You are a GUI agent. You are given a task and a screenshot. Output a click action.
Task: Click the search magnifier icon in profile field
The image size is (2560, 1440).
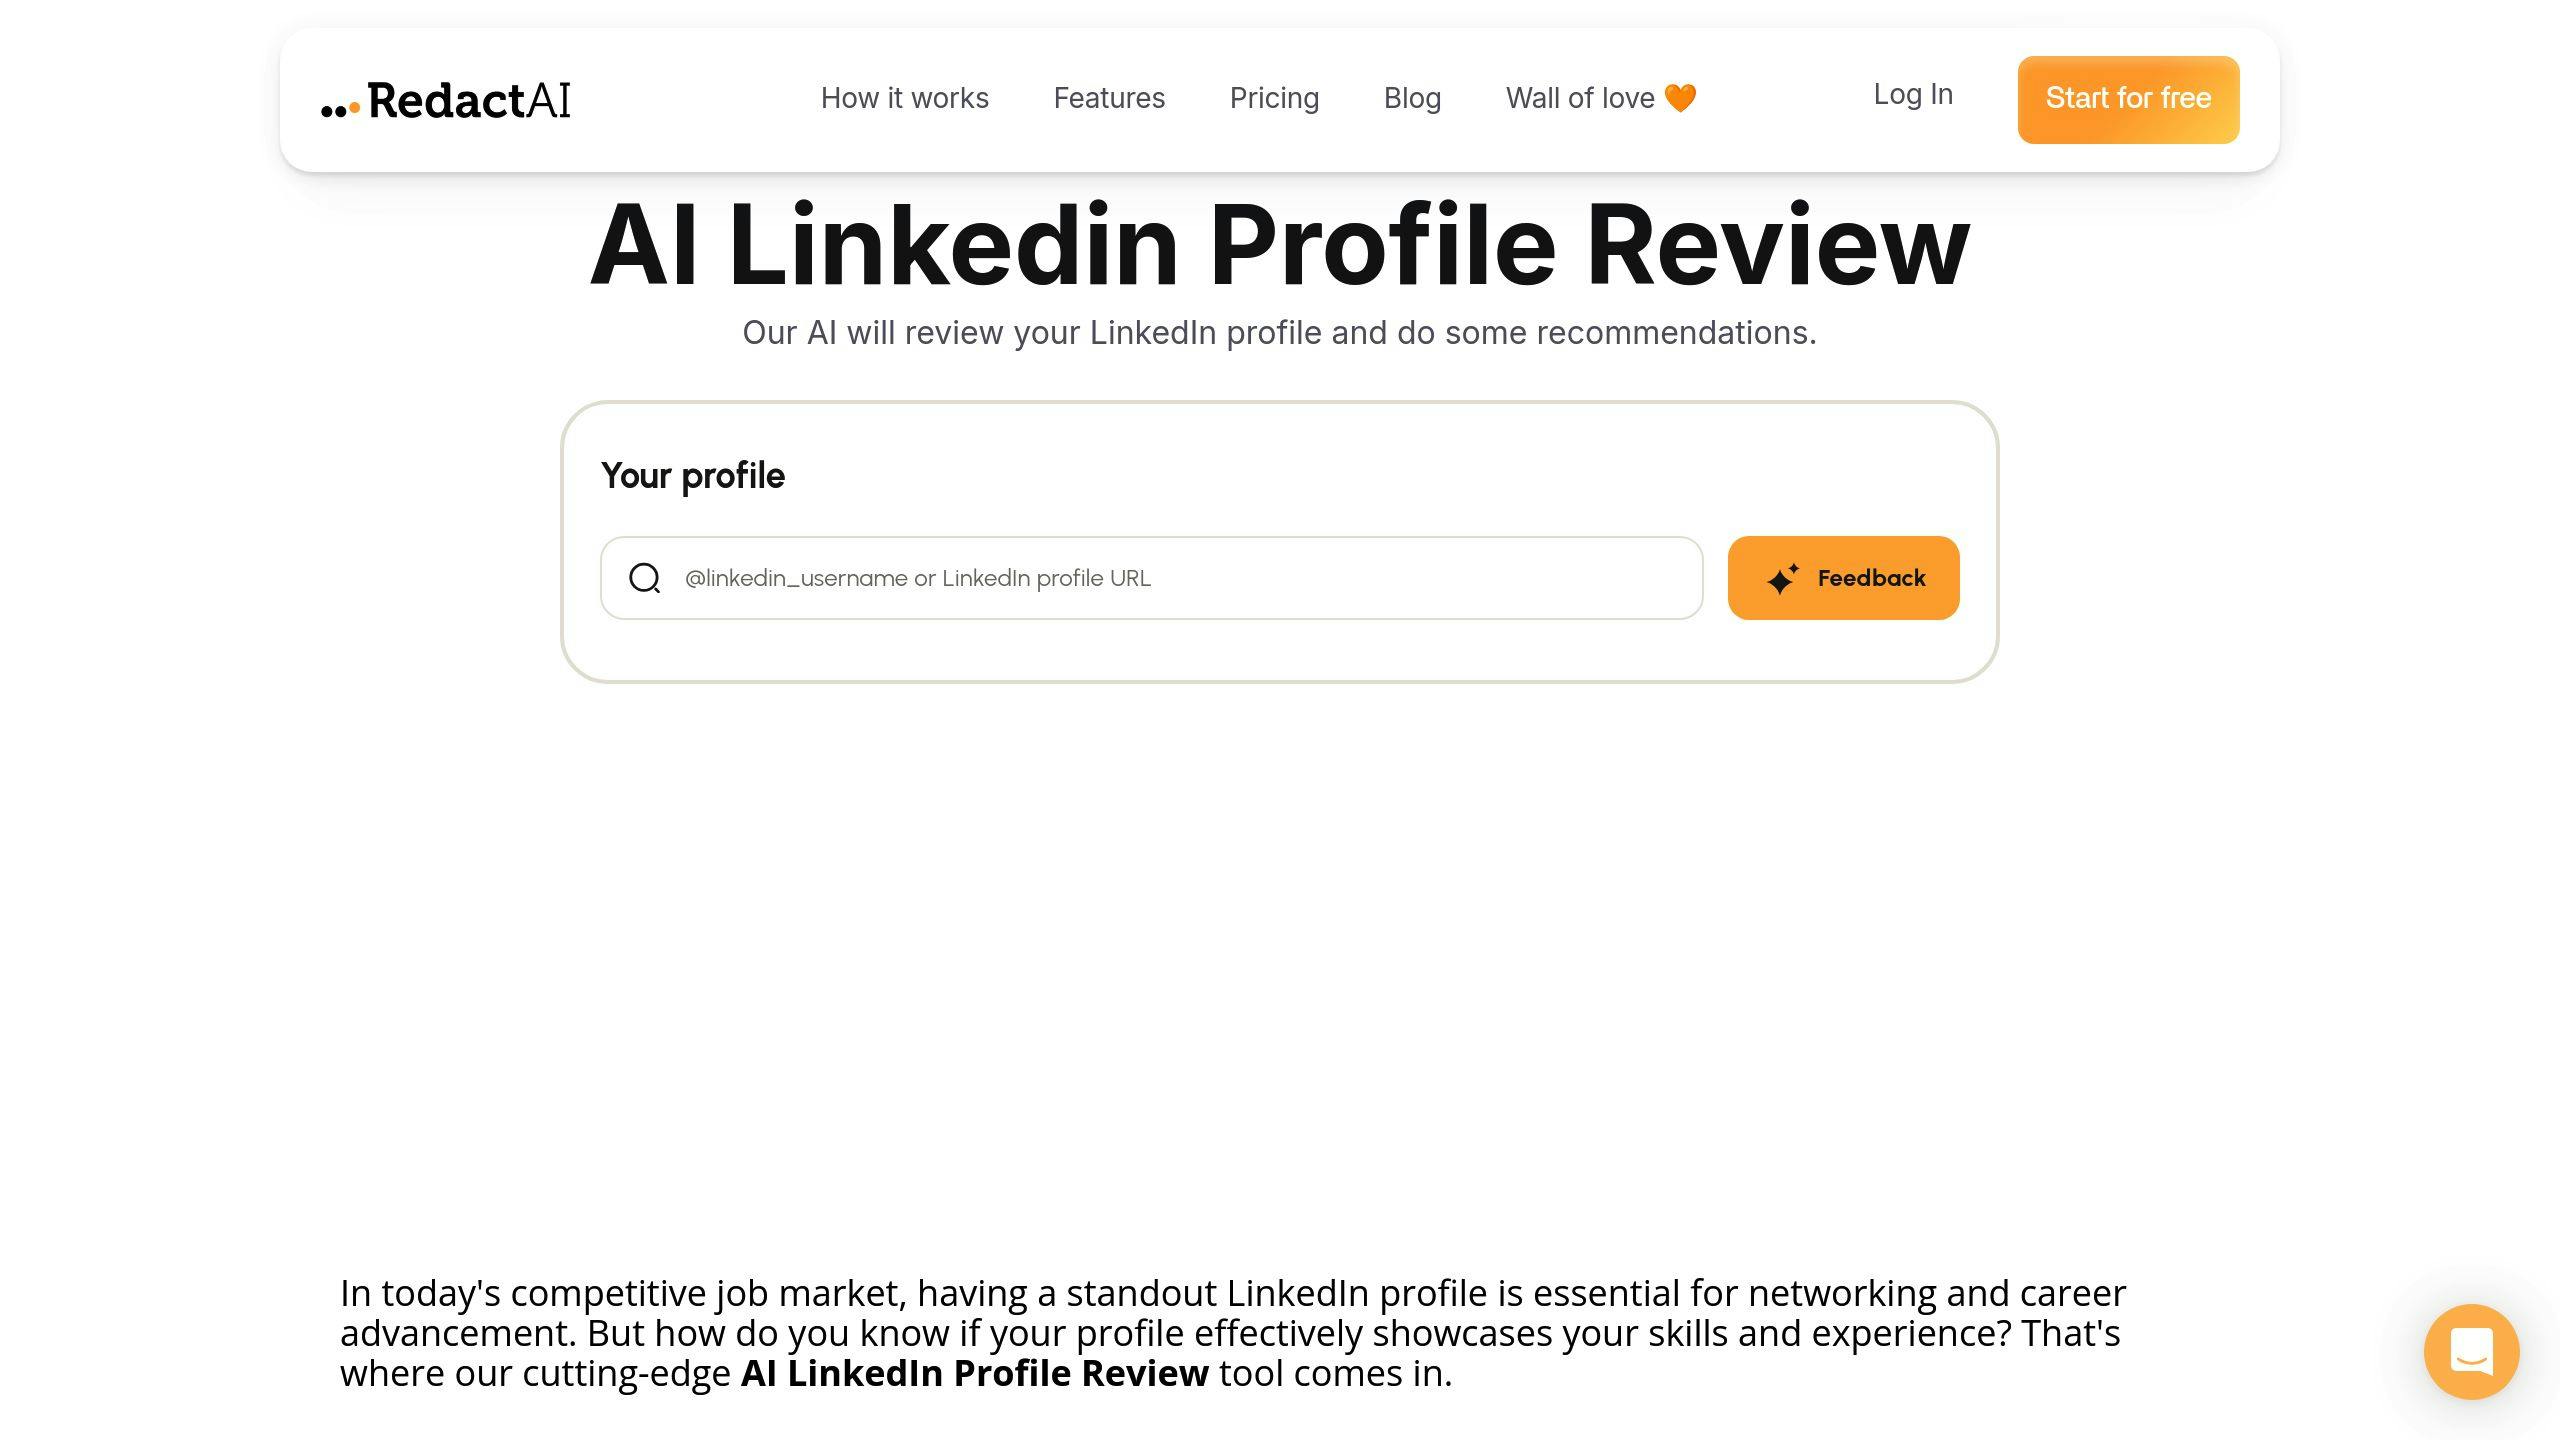coord(645,578)
